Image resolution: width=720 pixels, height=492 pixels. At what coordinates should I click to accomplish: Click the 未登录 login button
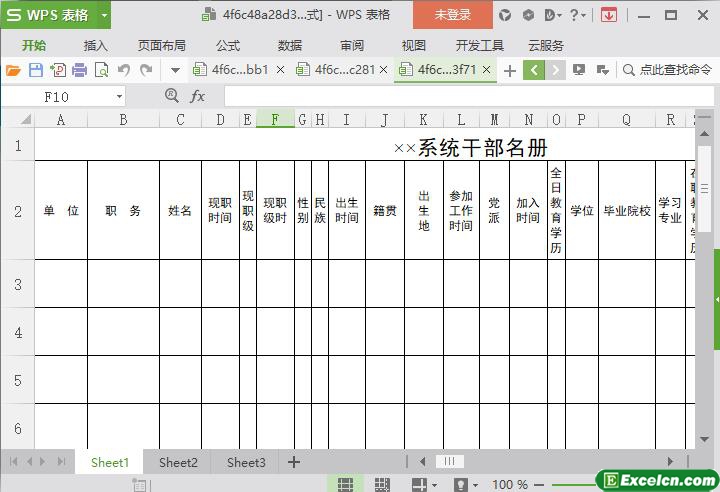point(453,15)
